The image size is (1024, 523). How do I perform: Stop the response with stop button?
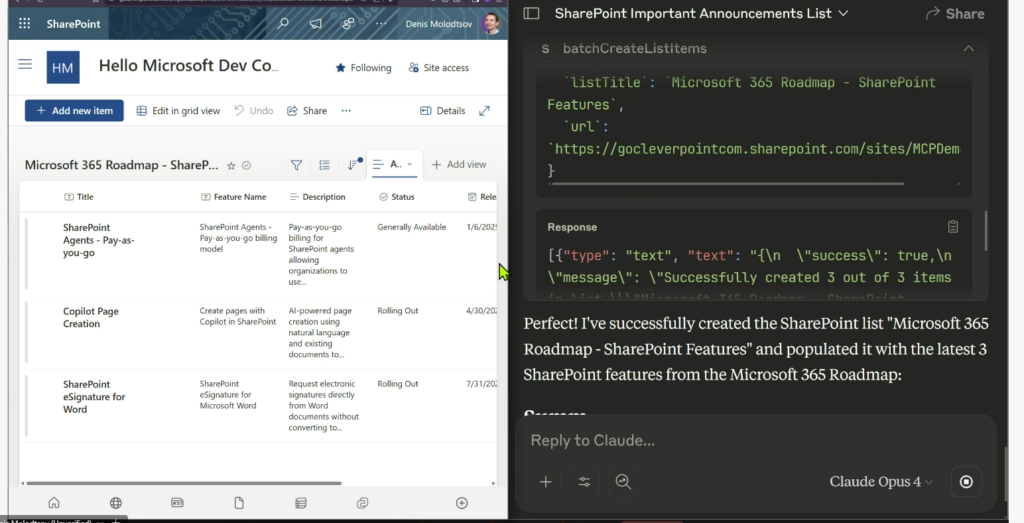point(966,482)
